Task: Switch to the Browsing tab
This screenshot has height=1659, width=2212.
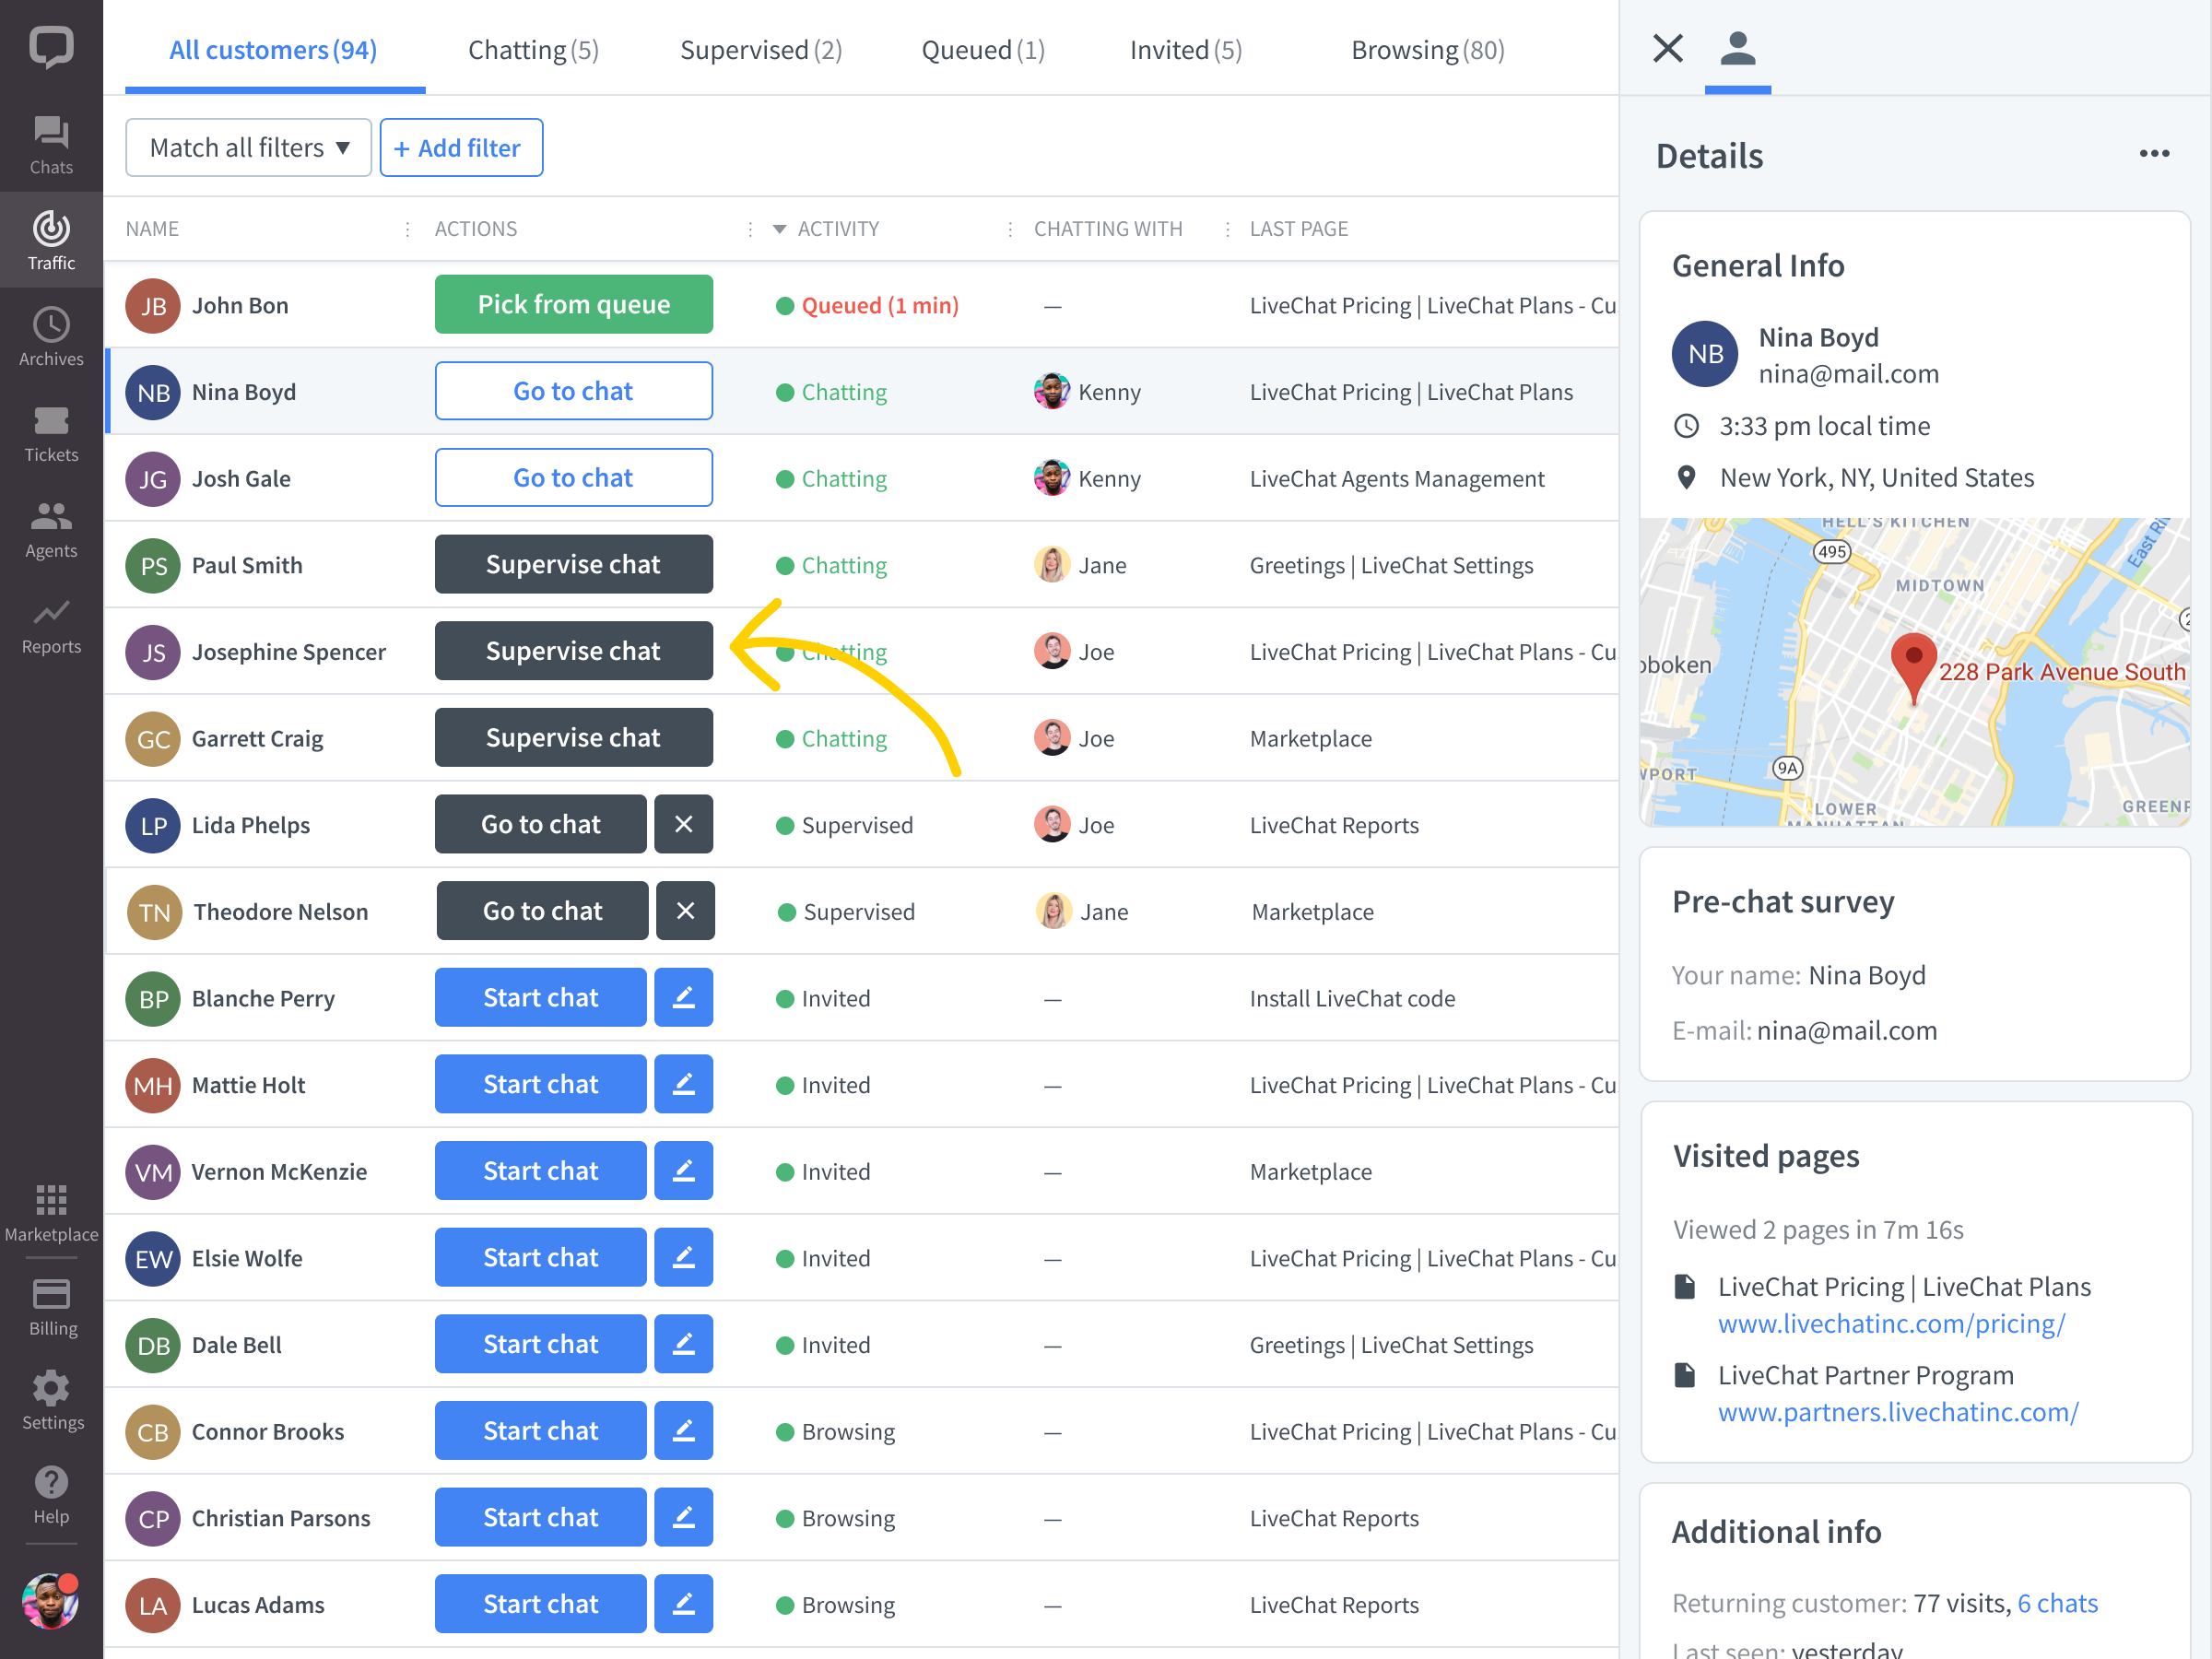Action: [x=1427, y=49]
